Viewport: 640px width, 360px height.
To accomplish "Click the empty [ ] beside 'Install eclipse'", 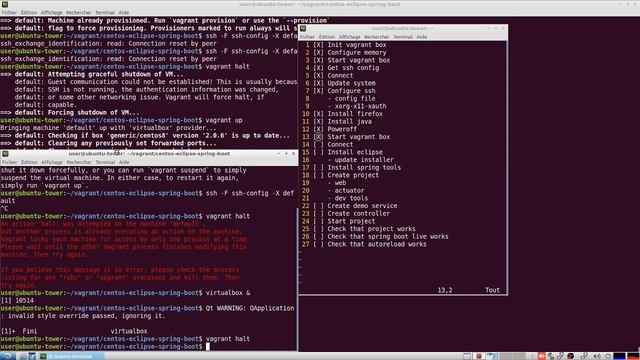I will click(x=318, y=152).
